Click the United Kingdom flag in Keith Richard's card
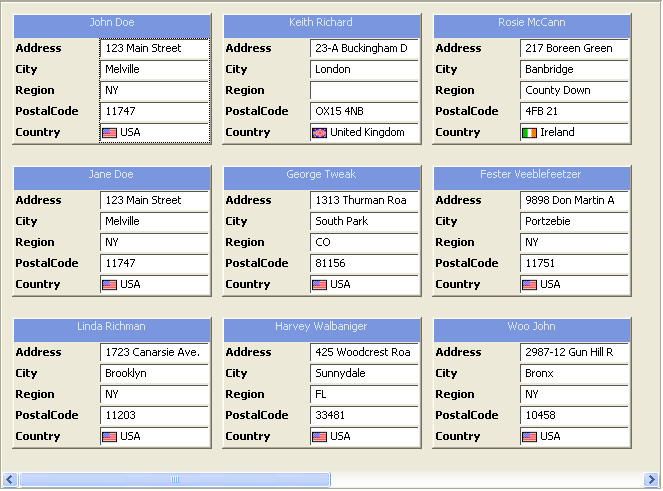Screen dimensions: 663x491 click(320, 133)
